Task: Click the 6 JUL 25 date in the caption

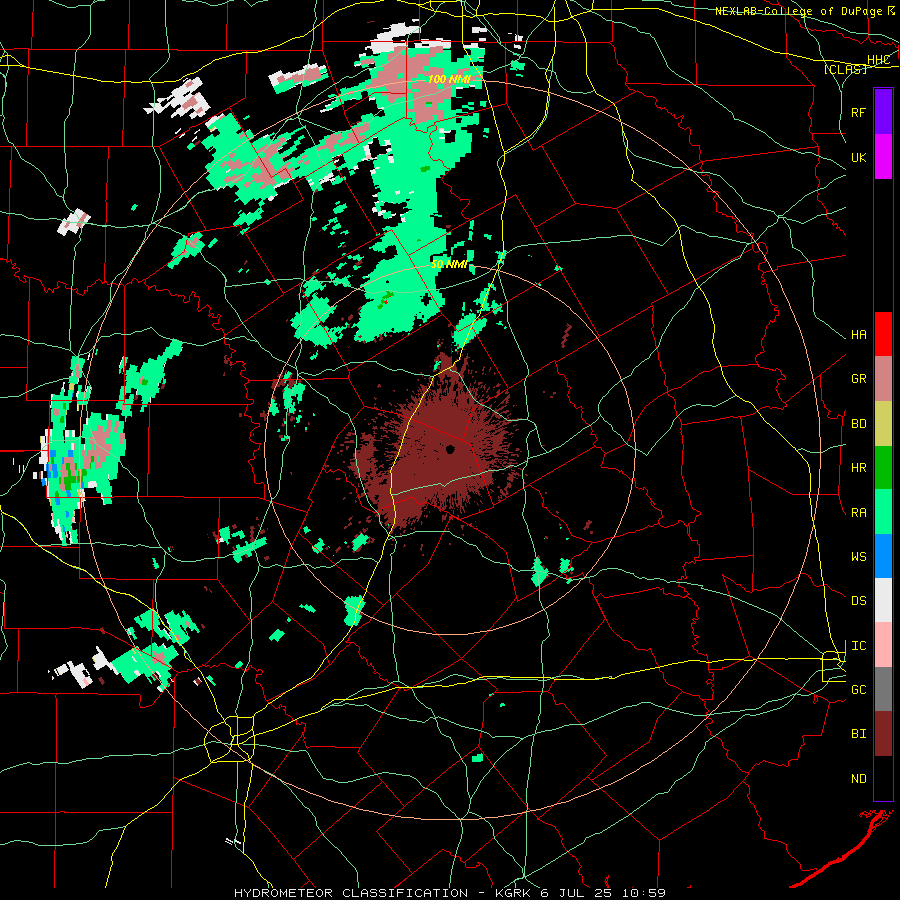Action: 576,893
